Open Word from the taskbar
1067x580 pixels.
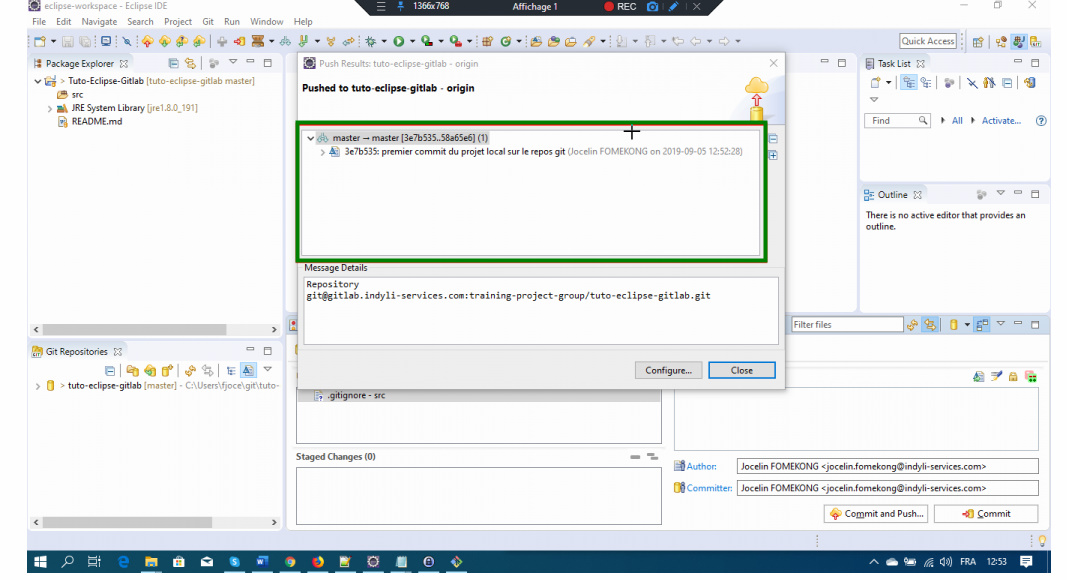click(262, 562)
